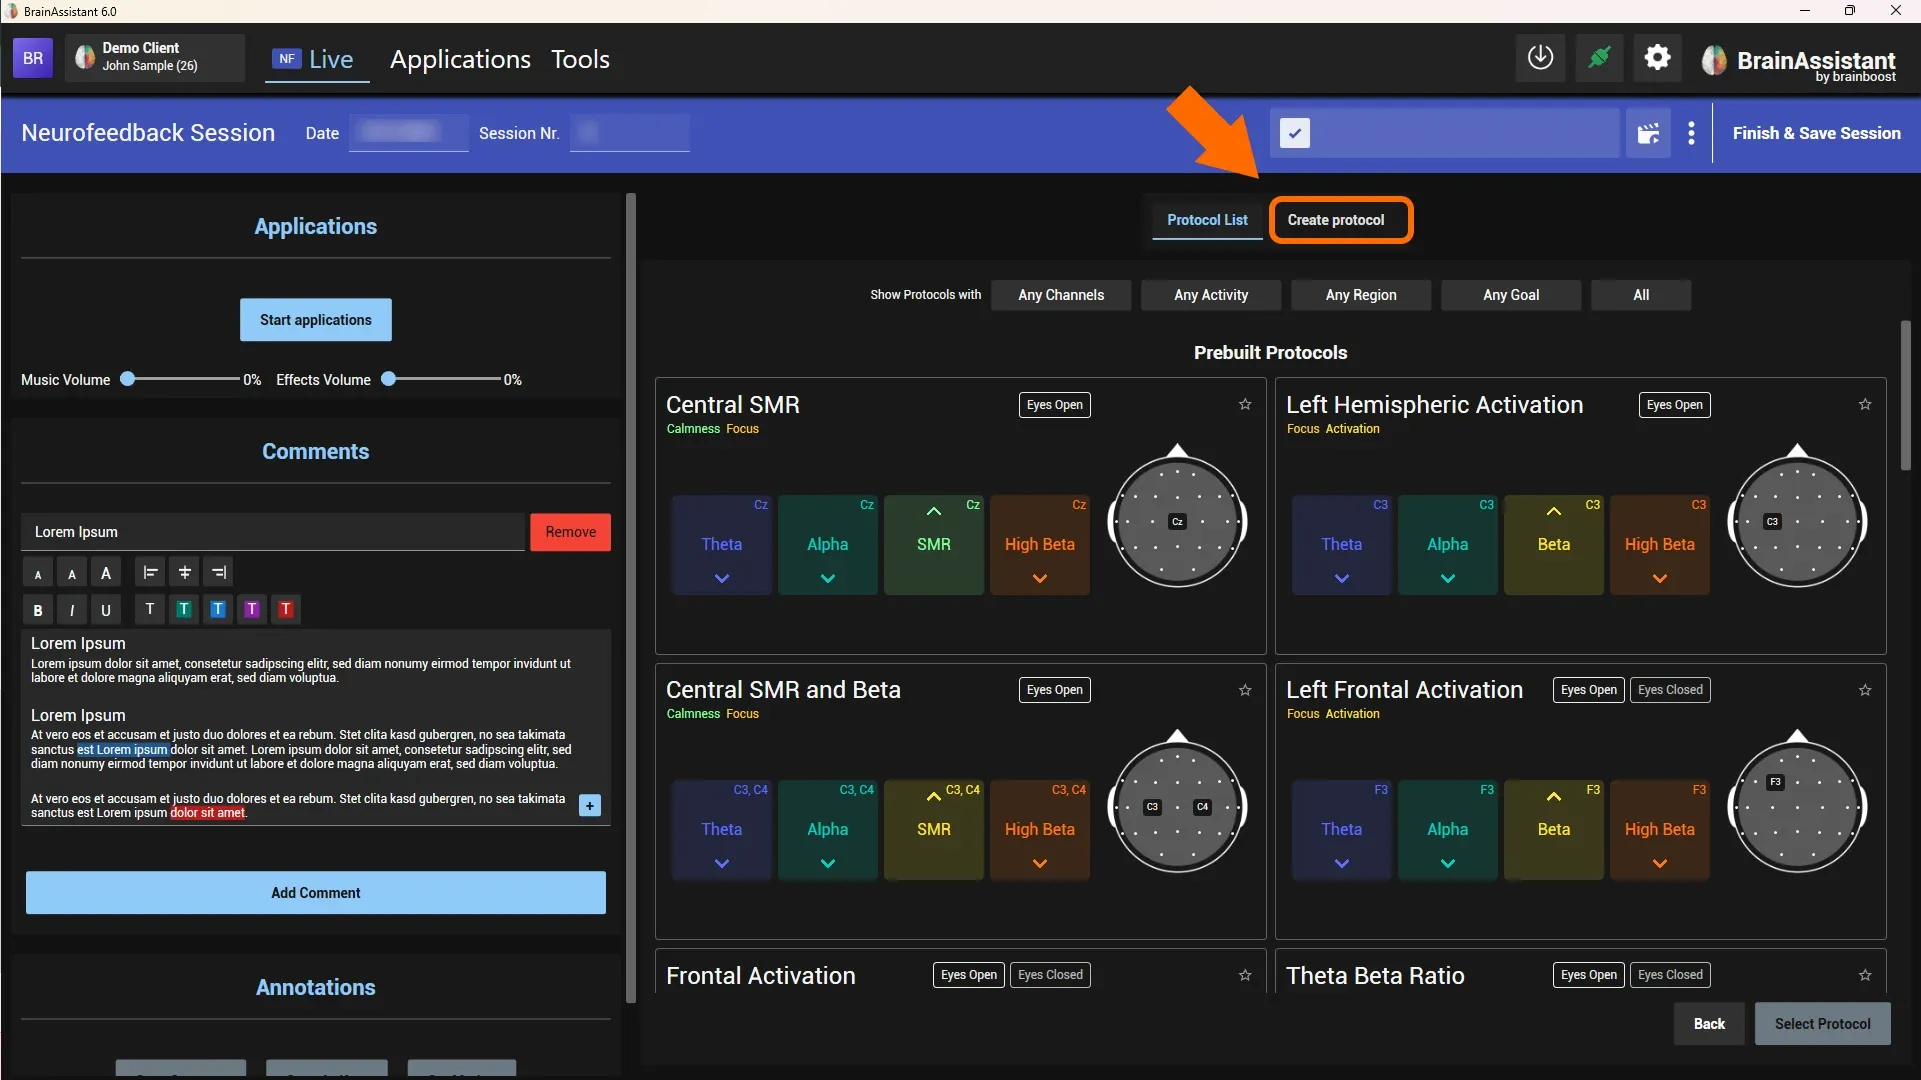The height and width of the screenshot is (1080, 1921).
Task: Toggle Eyes Open on Central SMR
Action: 1054,405
